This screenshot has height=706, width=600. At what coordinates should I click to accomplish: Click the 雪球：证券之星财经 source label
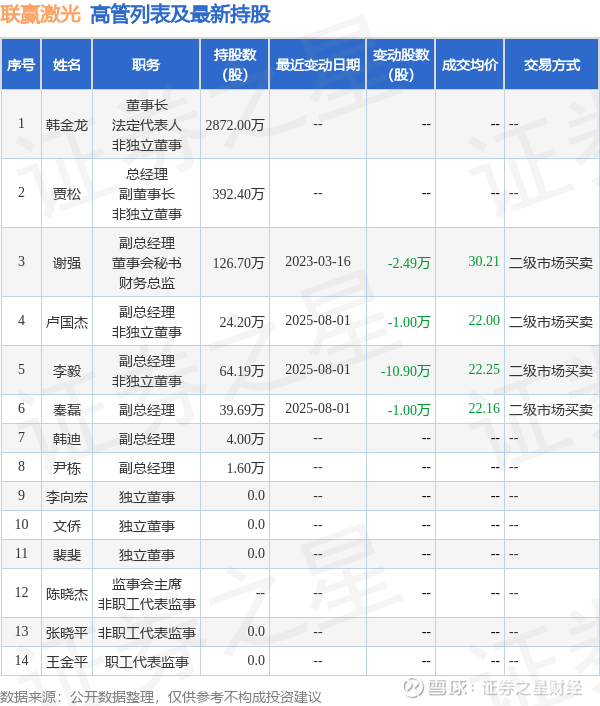click(x=492, y=688)
